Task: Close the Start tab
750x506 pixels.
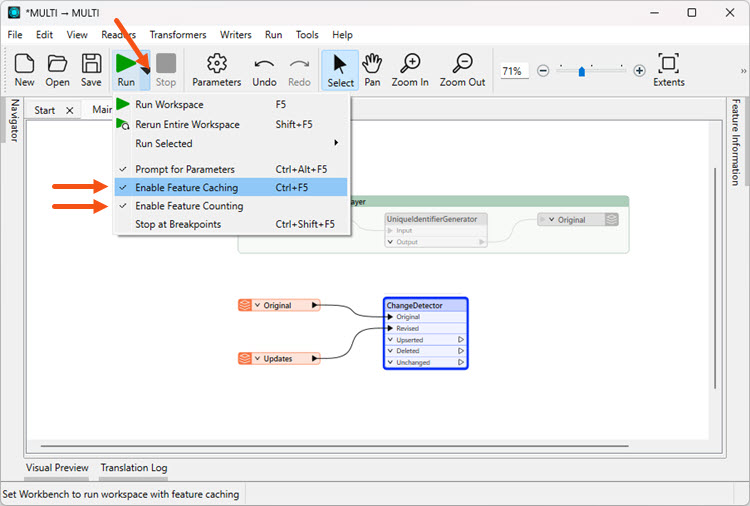Action: click(x=70, y=110)
